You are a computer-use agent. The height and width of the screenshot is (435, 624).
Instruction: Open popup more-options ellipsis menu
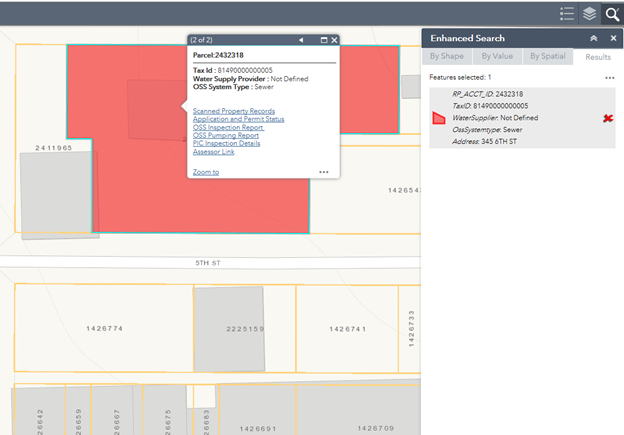[x=324, y=172]
